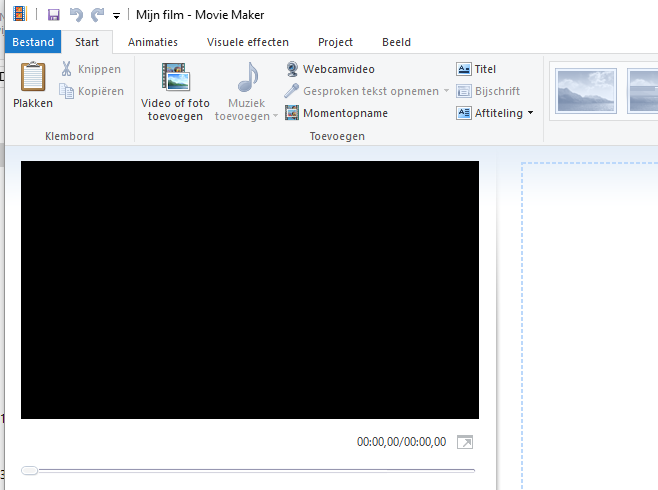Click the Momentopname snapshot icon
The width and height of the screenshot is (658, 490).
[x=292, y=113]
